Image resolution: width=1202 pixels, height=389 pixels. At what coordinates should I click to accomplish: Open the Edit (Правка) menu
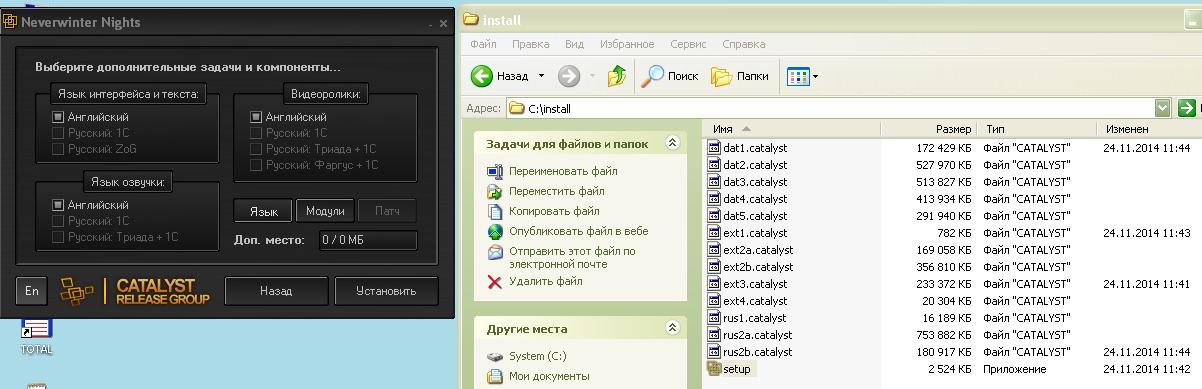530,44
